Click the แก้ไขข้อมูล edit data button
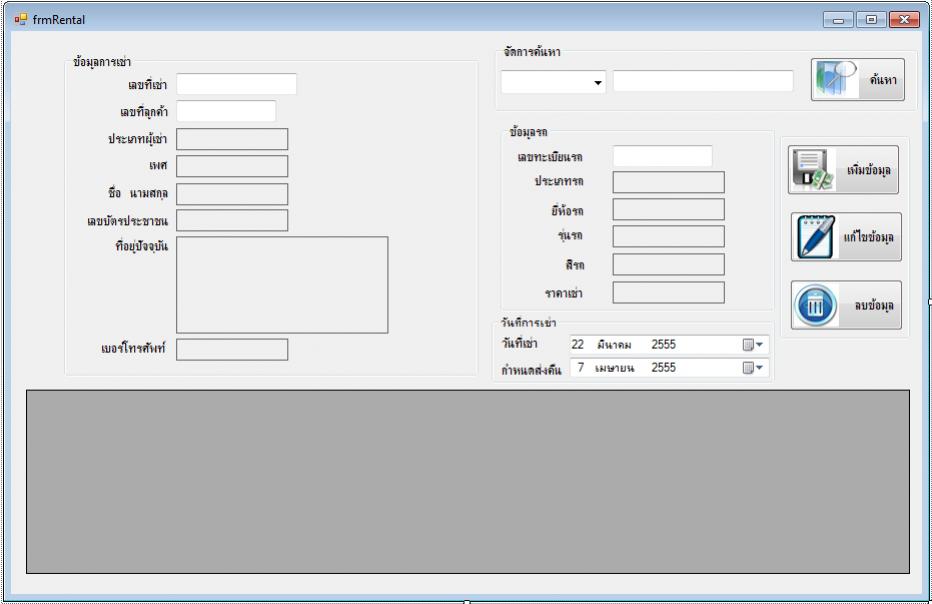This screenshot has height=604, width=932. click(x=846, y=237)
